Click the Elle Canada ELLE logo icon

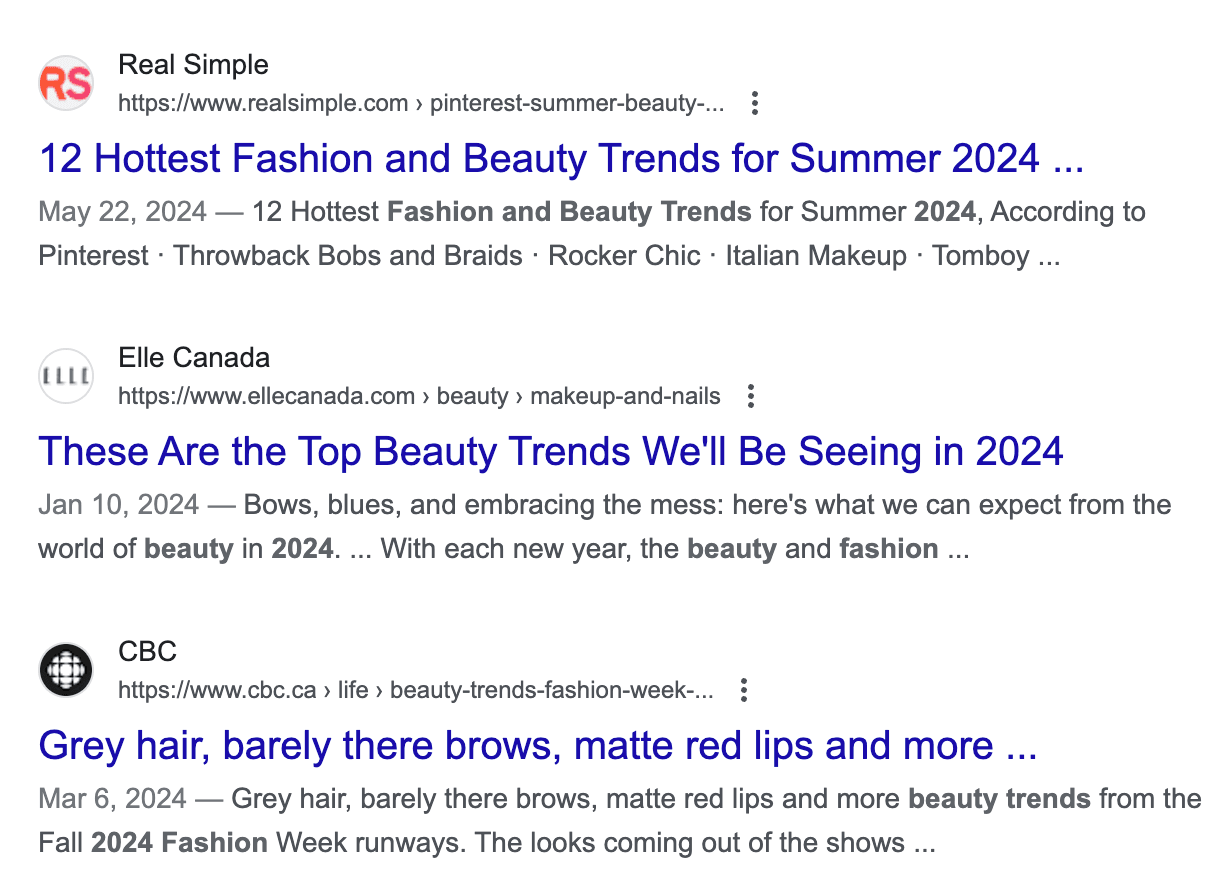[65, 376]
